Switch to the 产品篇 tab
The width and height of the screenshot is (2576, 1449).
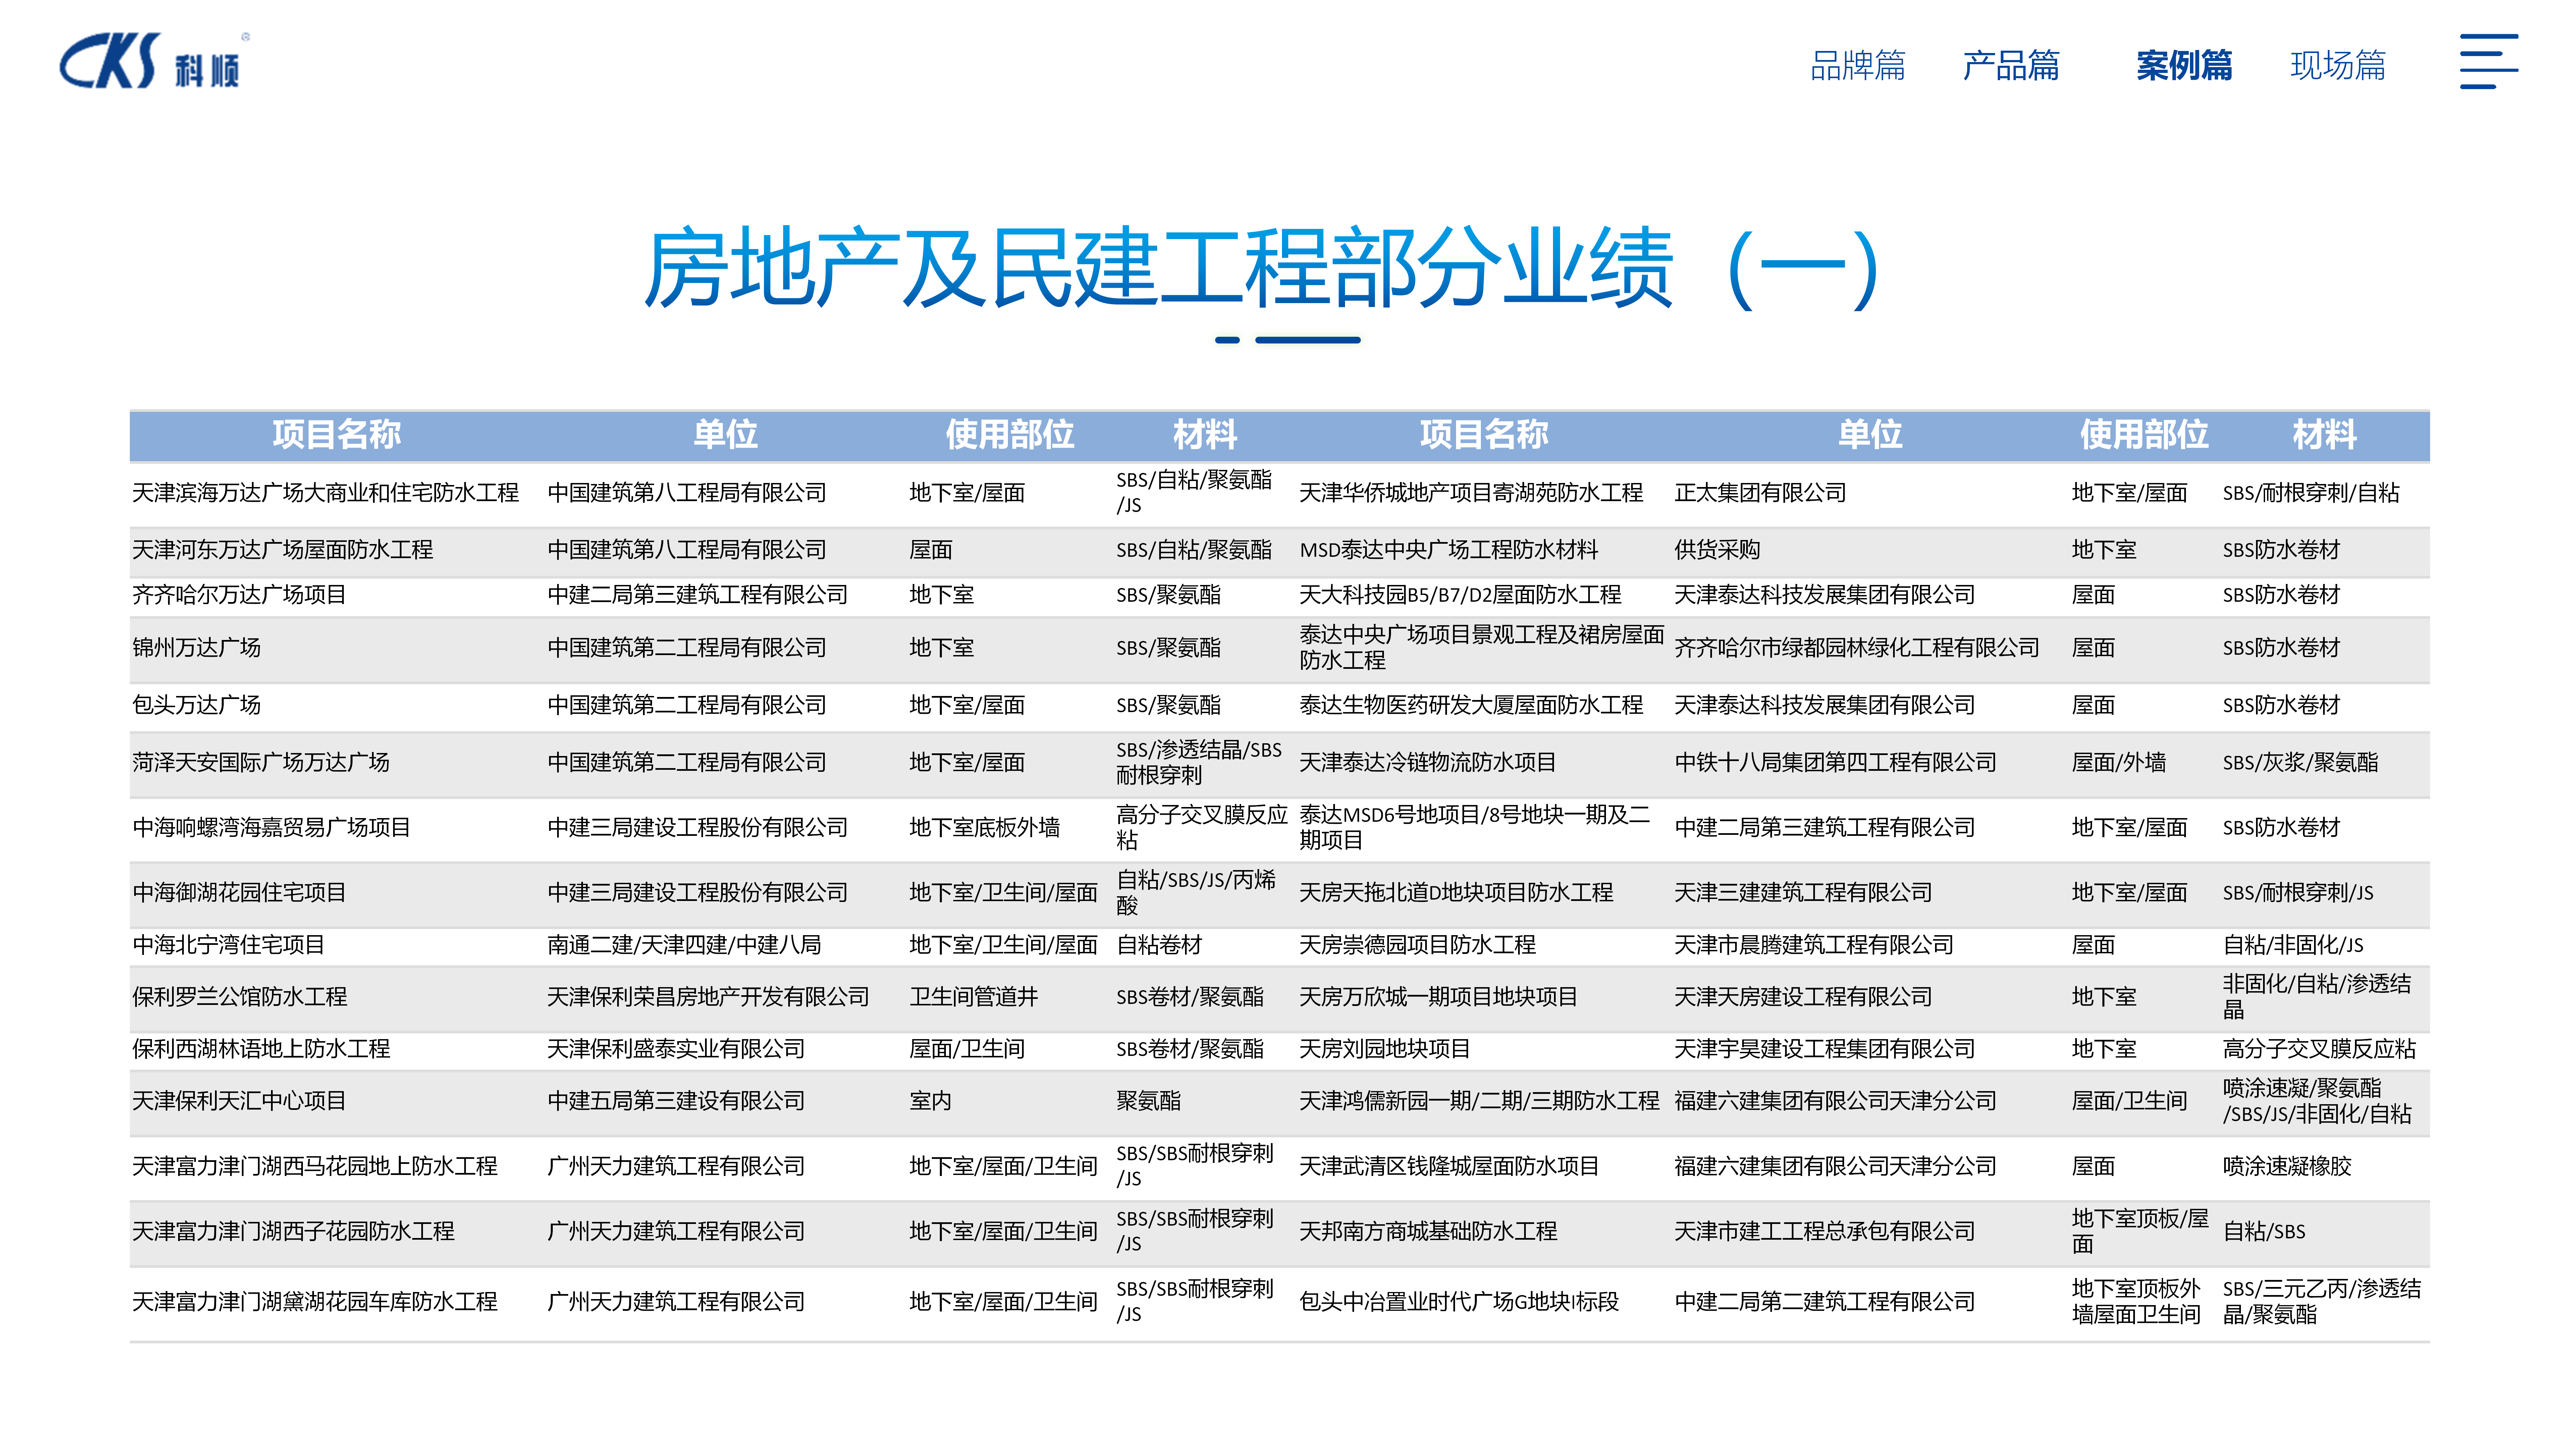[2011, 66]
